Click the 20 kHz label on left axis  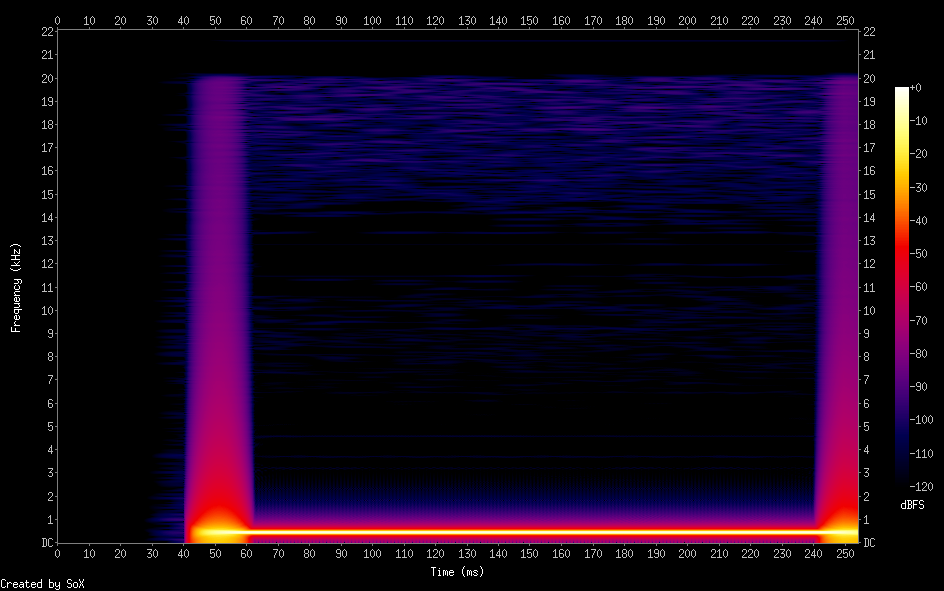pos(45,78)
